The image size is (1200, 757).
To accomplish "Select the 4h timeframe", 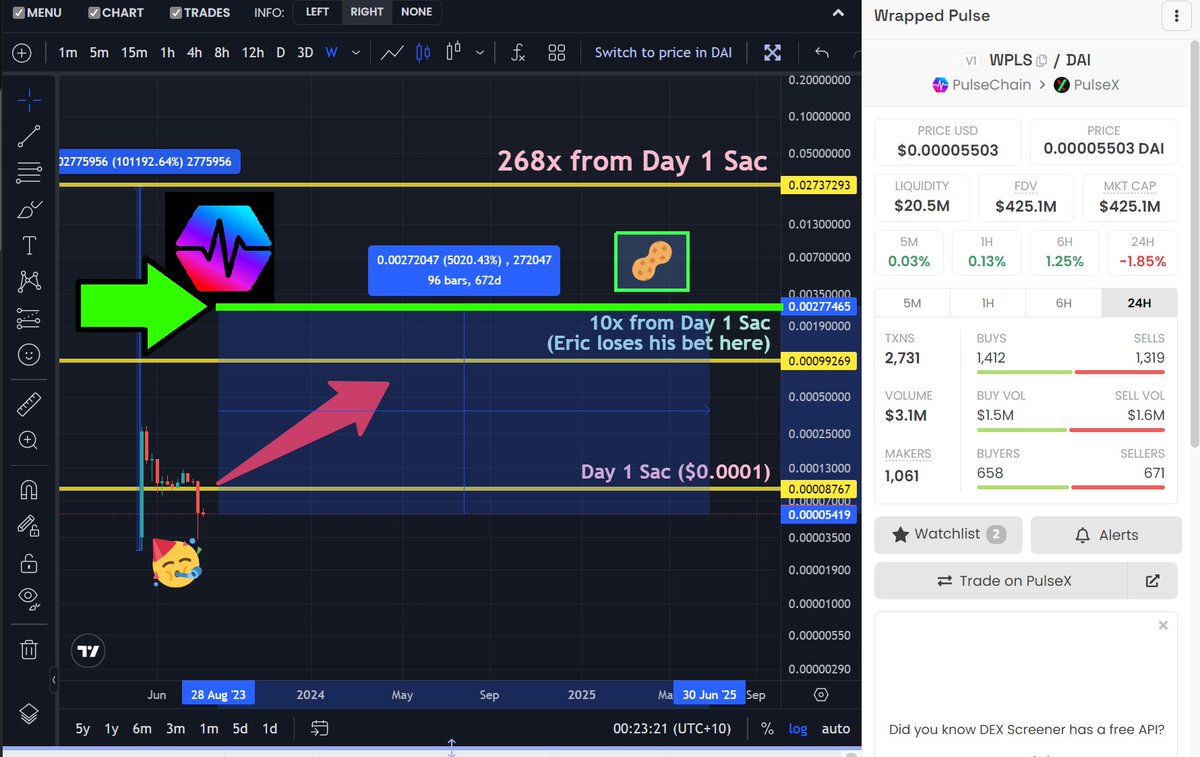I will coord(194,53).
